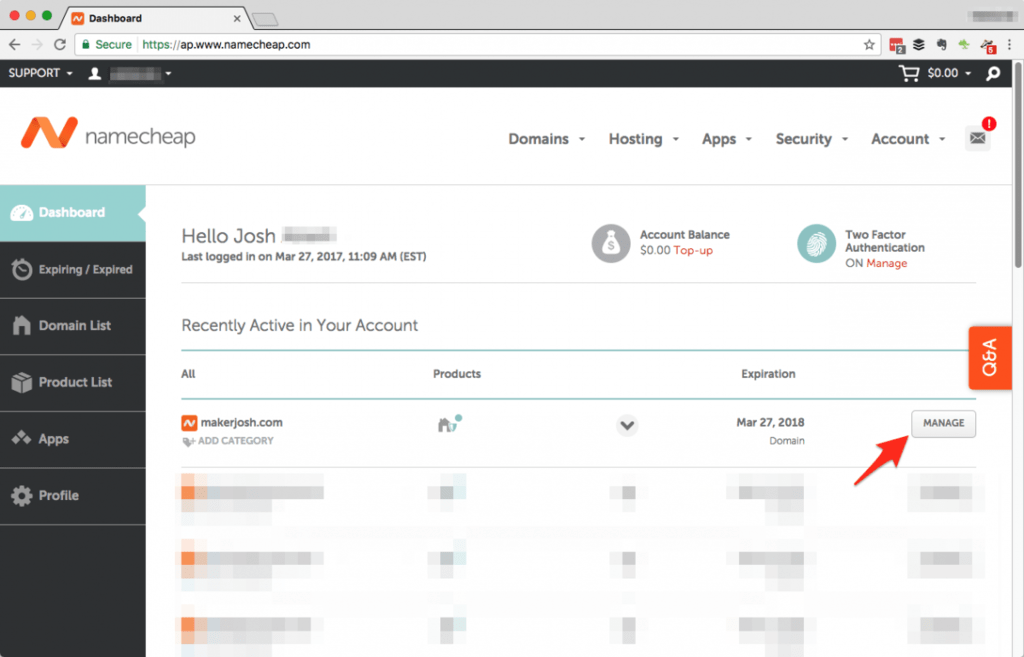
Task: Reload the page with refresh icon
Action: (59, 44)
